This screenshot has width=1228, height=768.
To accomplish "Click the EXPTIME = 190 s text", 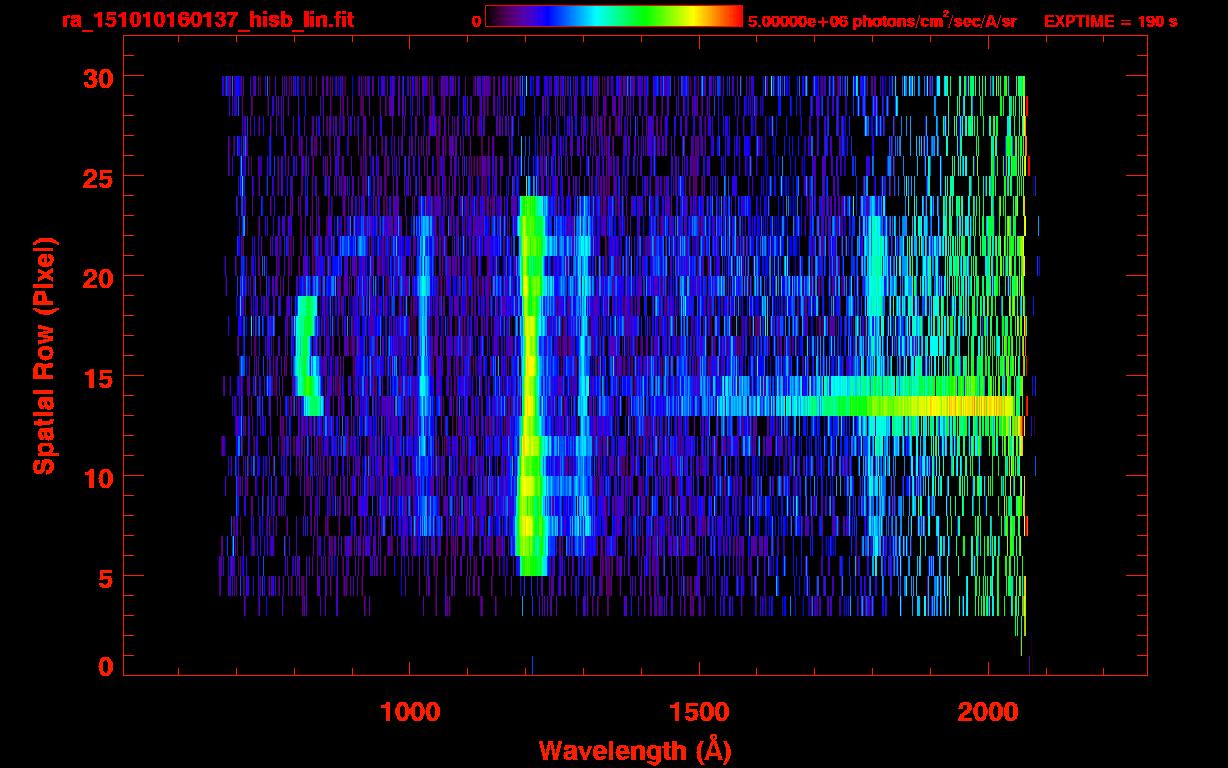I will tap(1110, 21).
